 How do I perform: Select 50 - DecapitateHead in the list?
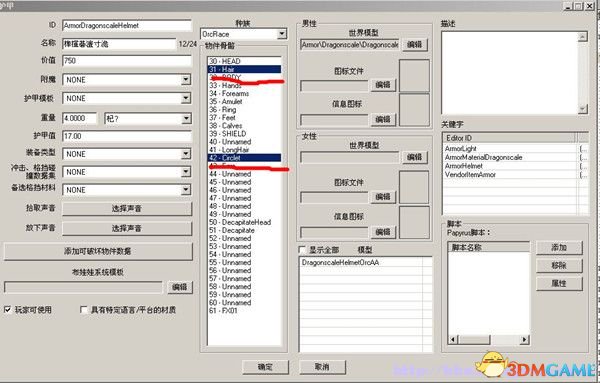[245, 222]
